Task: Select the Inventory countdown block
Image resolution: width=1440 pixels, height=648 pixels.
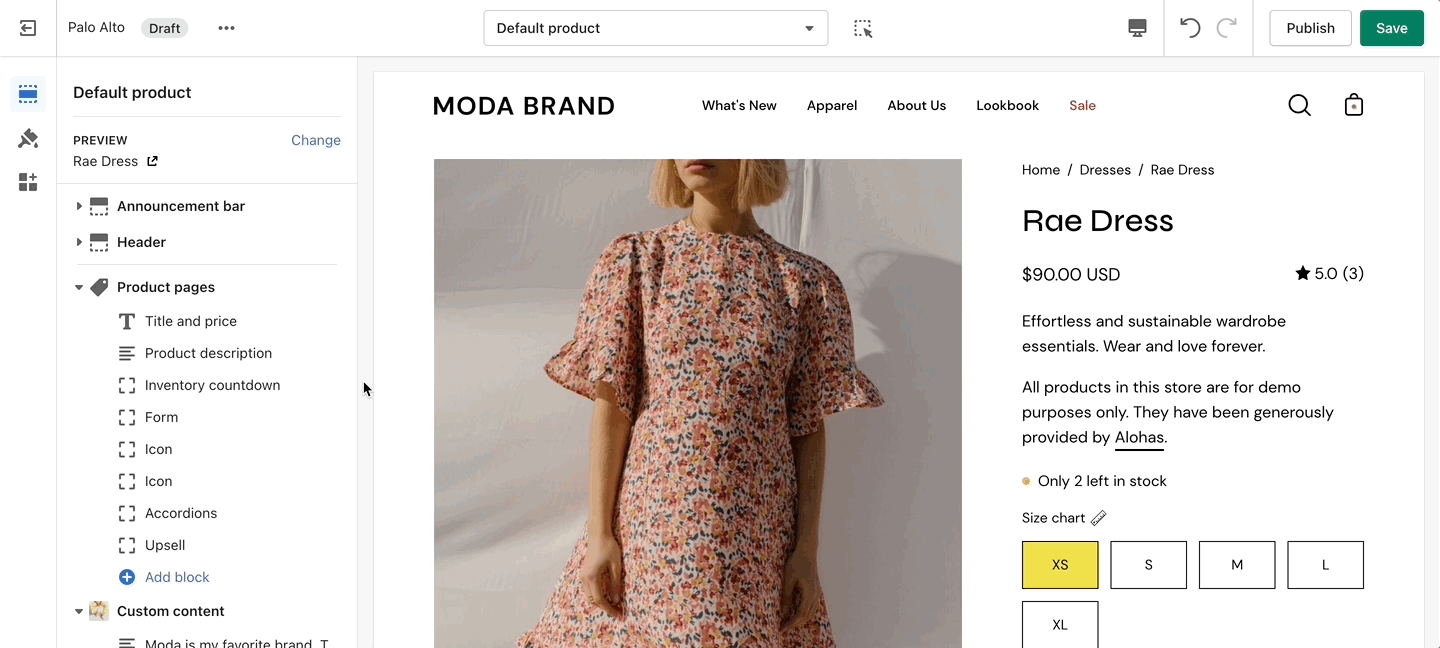Action: coord(212,385)
